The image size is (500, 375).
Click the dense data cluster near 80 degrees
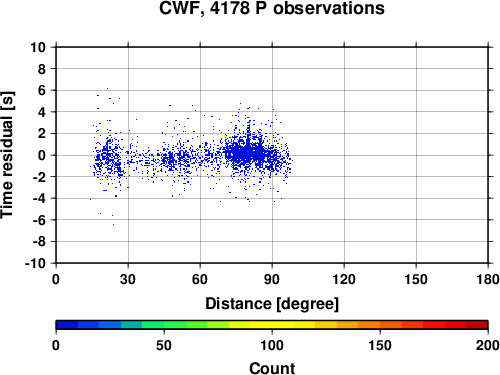(x=248, y=154)
